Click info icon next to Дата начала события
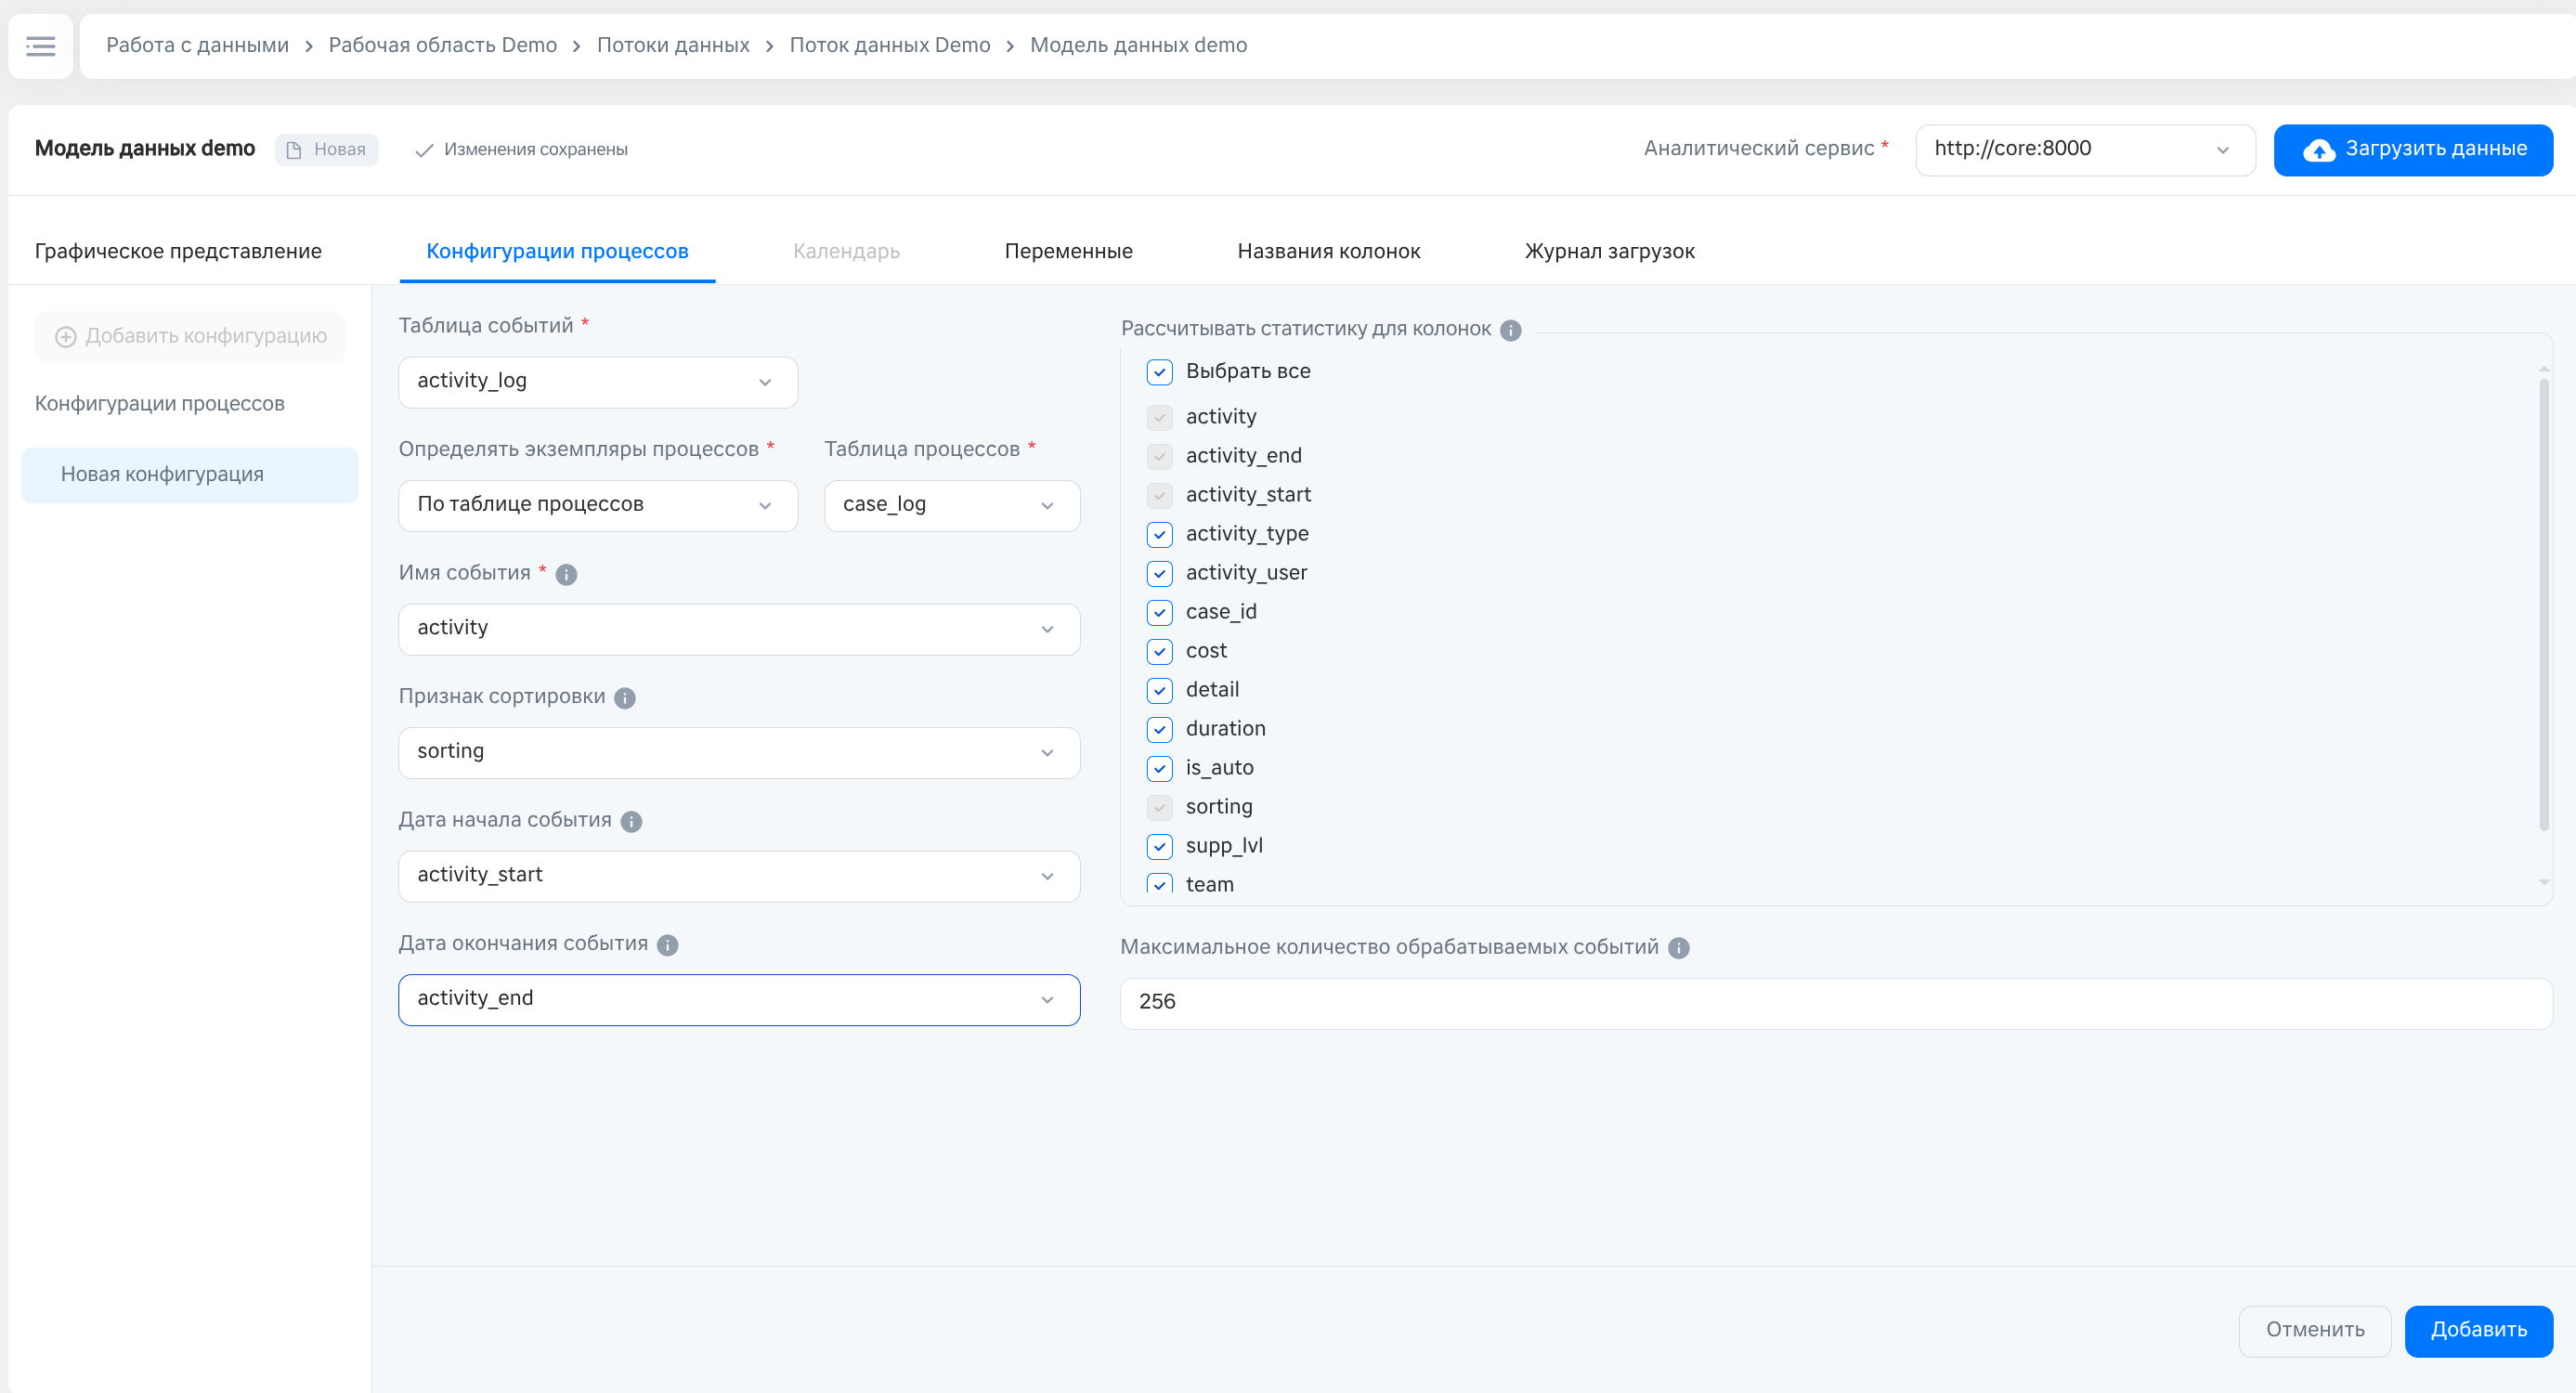The width and height of the screenshot is (2576, 1393). coord(631,821)
